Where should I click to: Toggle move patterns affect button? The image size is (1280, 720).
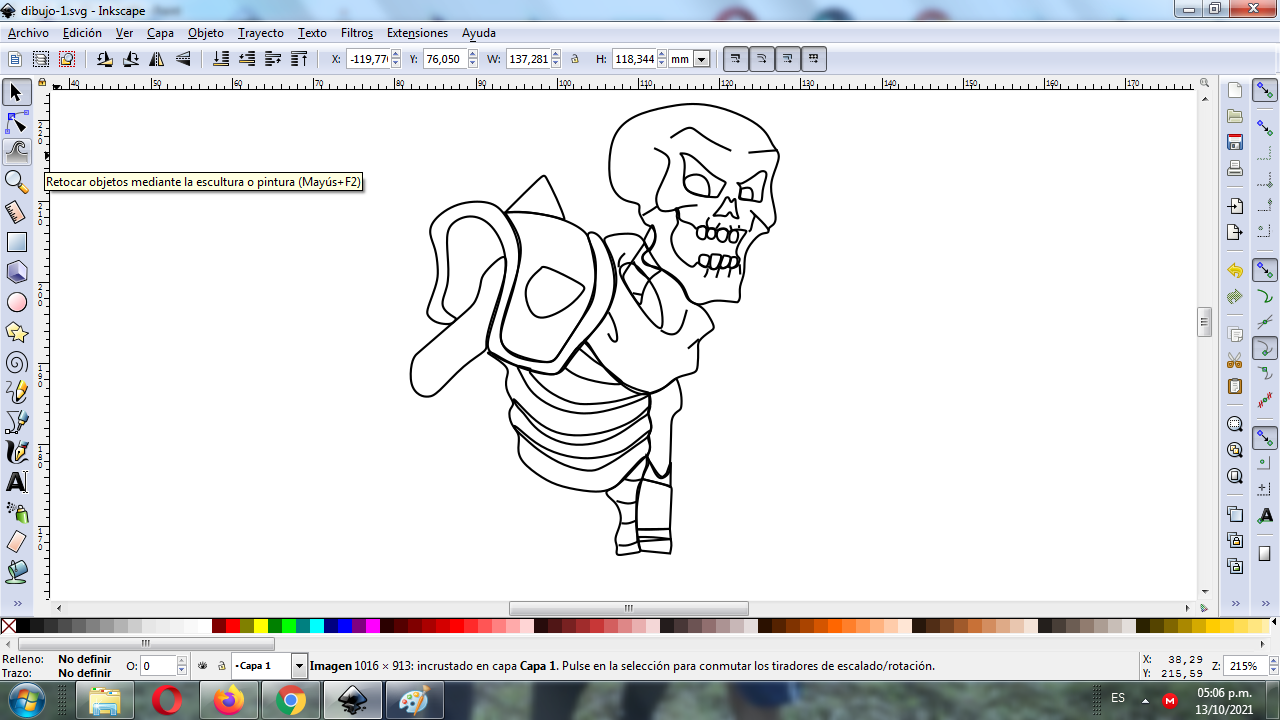814,59
